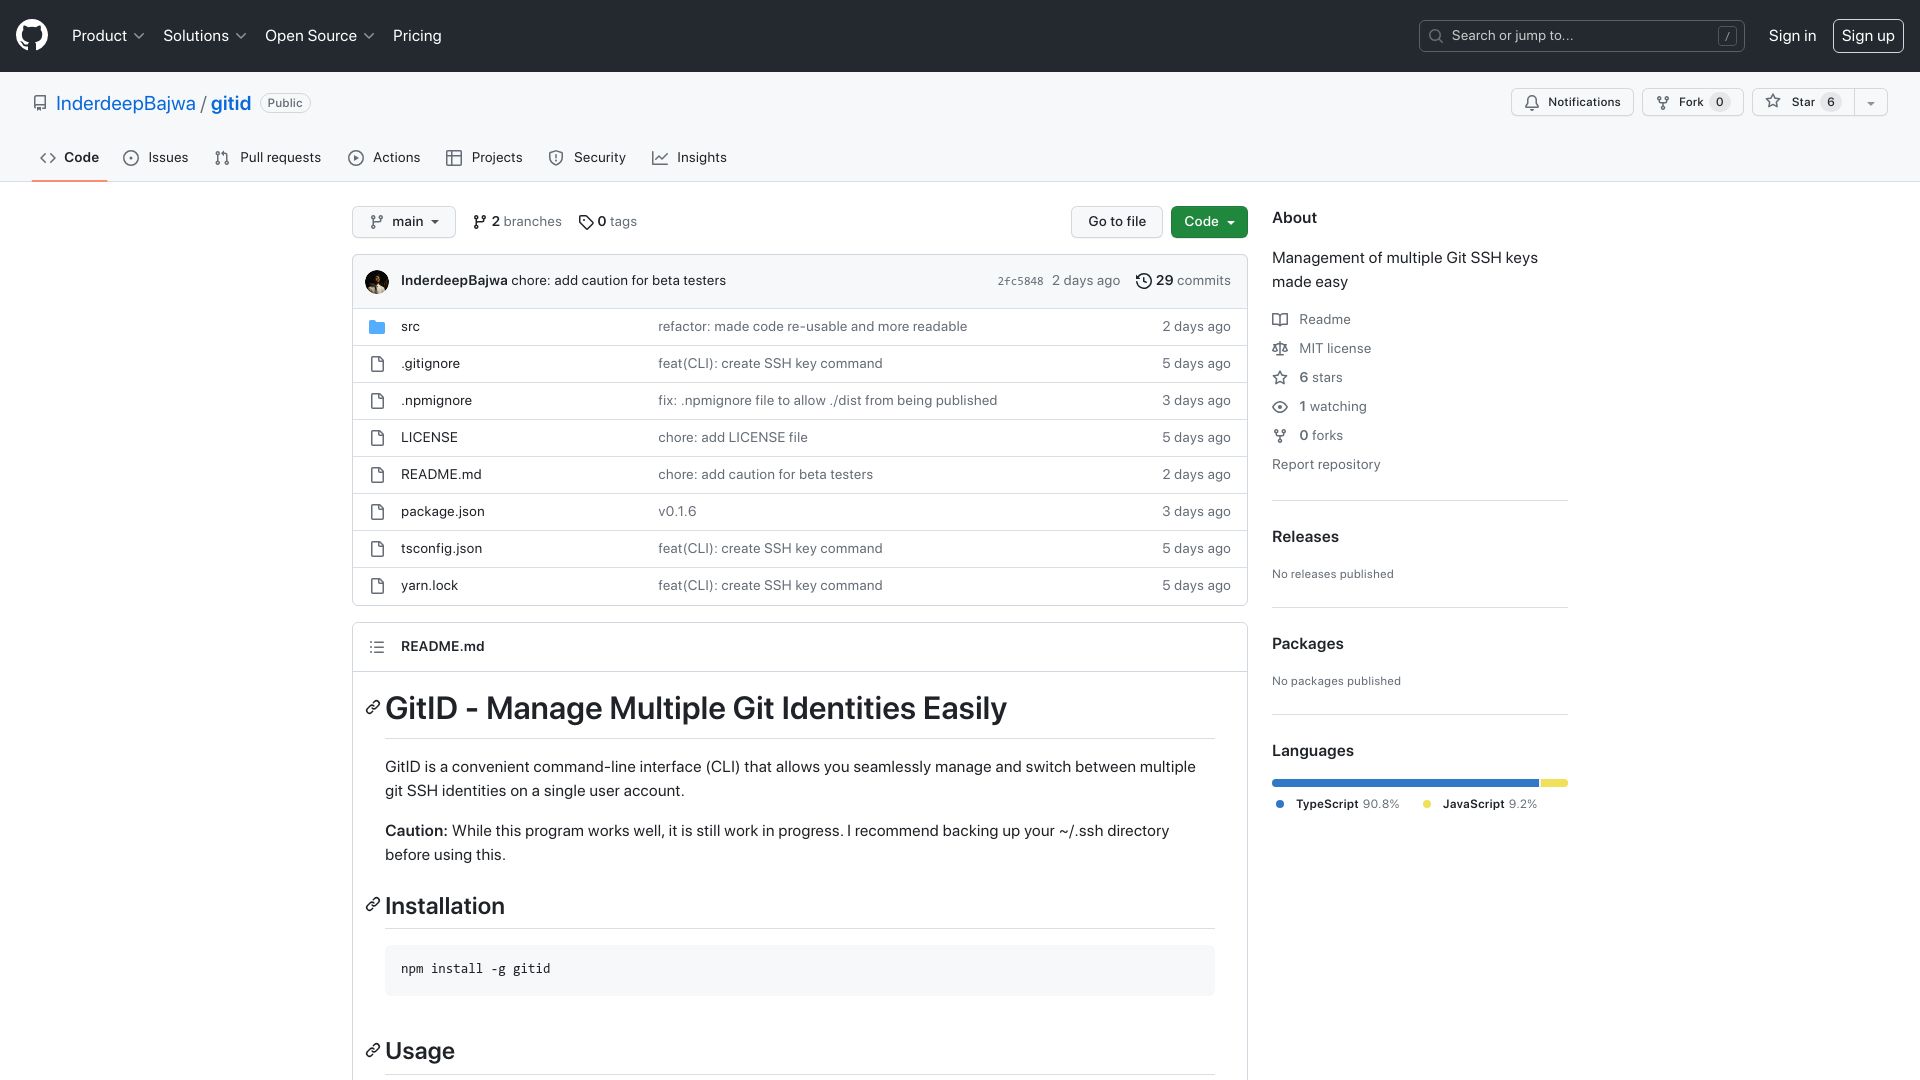Click the LICENSE file icon
Screen dimensions: 1920x1080
[x=377, y=438]
